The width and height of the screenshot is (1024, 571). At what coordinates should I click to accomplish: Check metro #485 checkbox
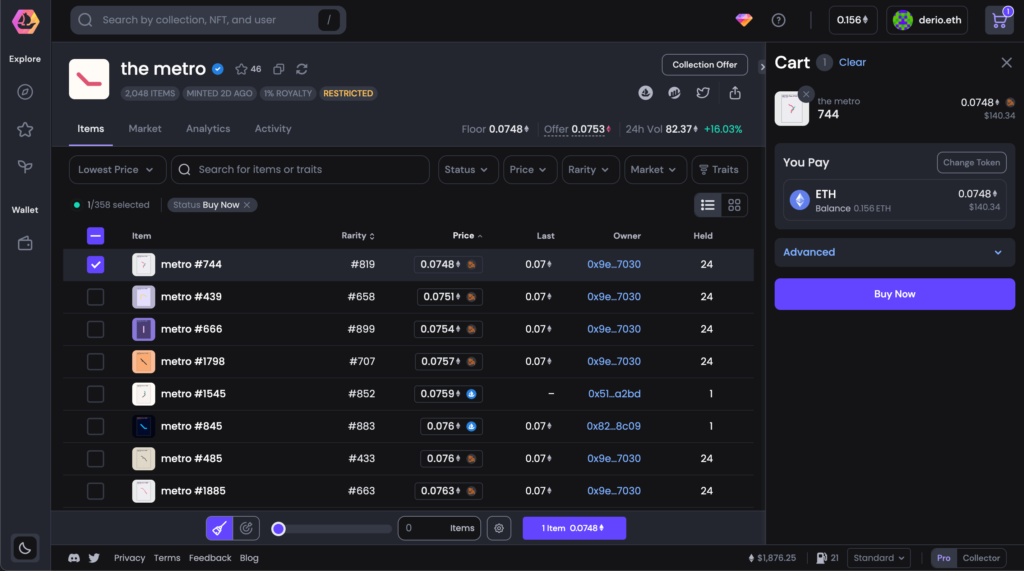pos(95,459)
